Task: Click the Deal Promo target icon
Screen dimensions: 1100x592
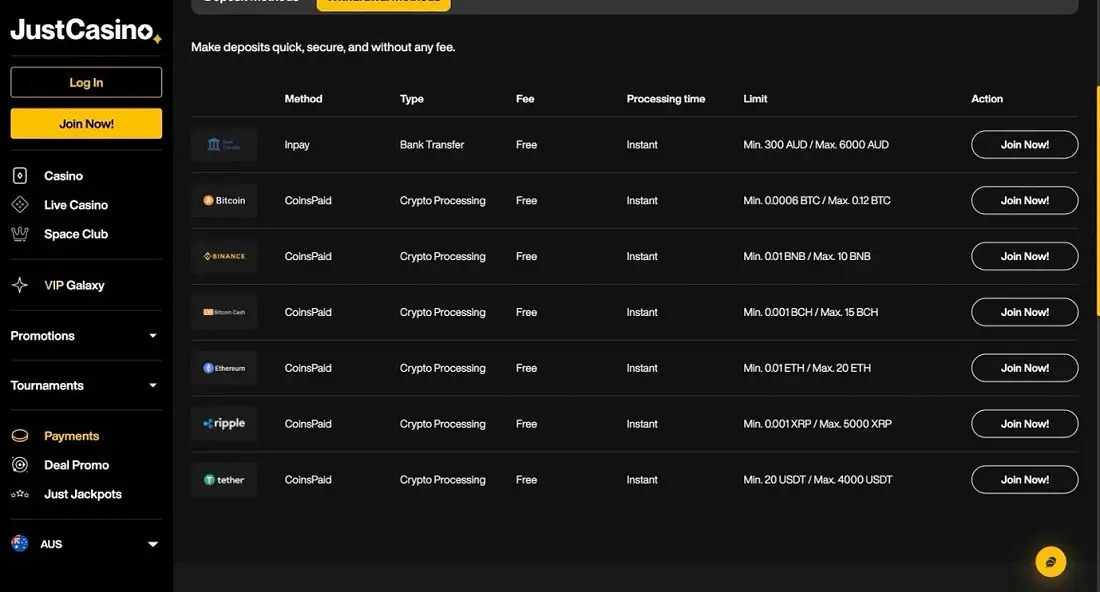Action: coord(20,464)
